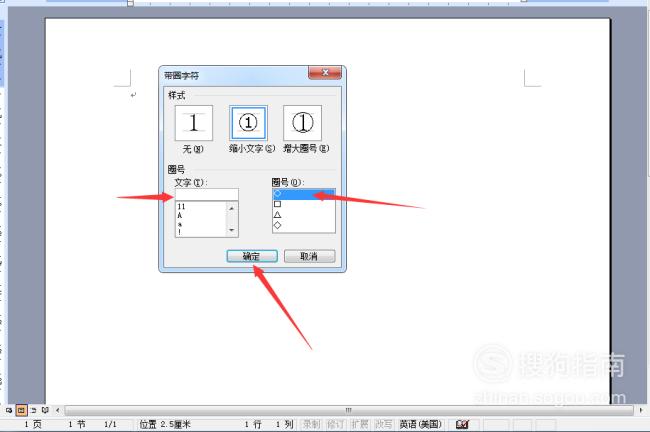Choose the 缩小文字 shrink text style
Viewport: 650px width, 432px height.
tap(248, 123)
